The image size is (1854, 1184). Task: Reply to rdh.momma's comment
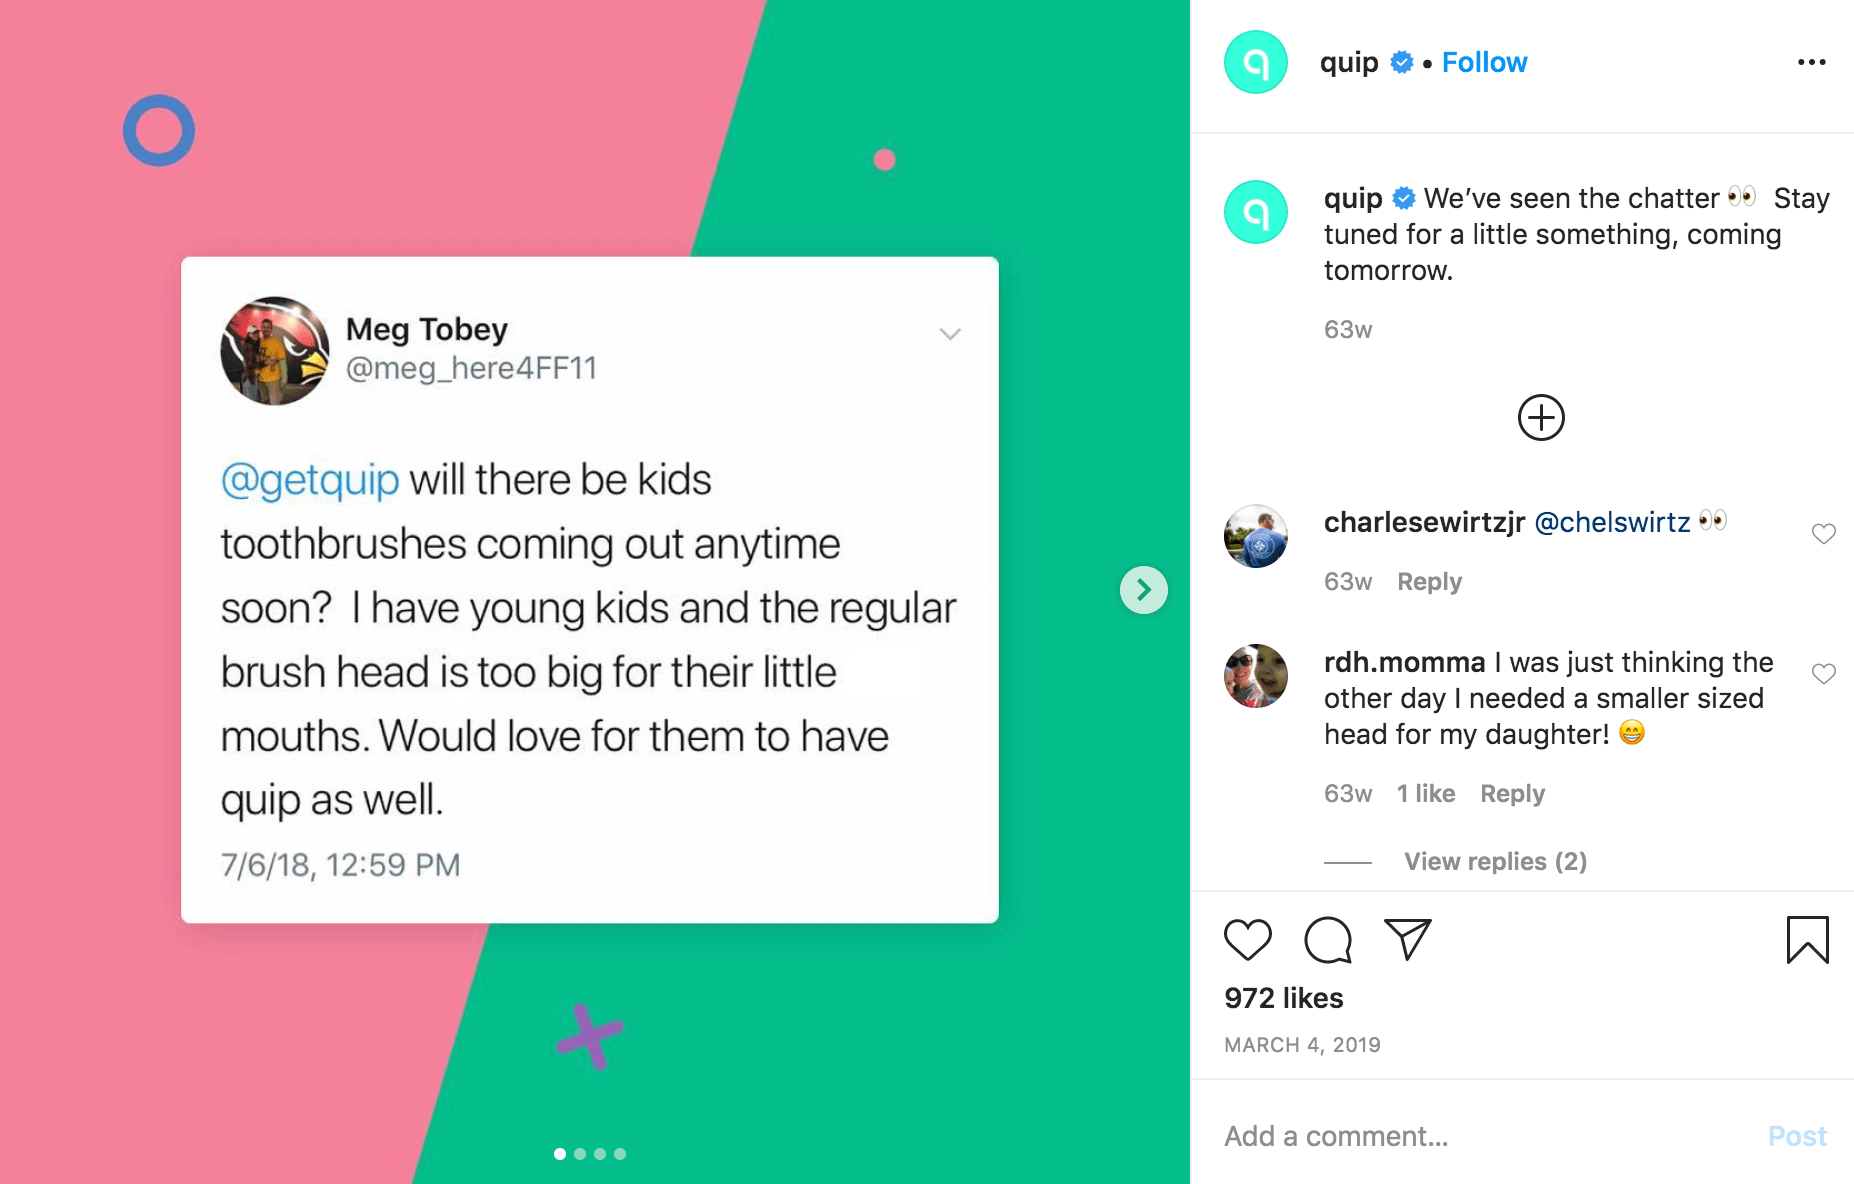1512,794
